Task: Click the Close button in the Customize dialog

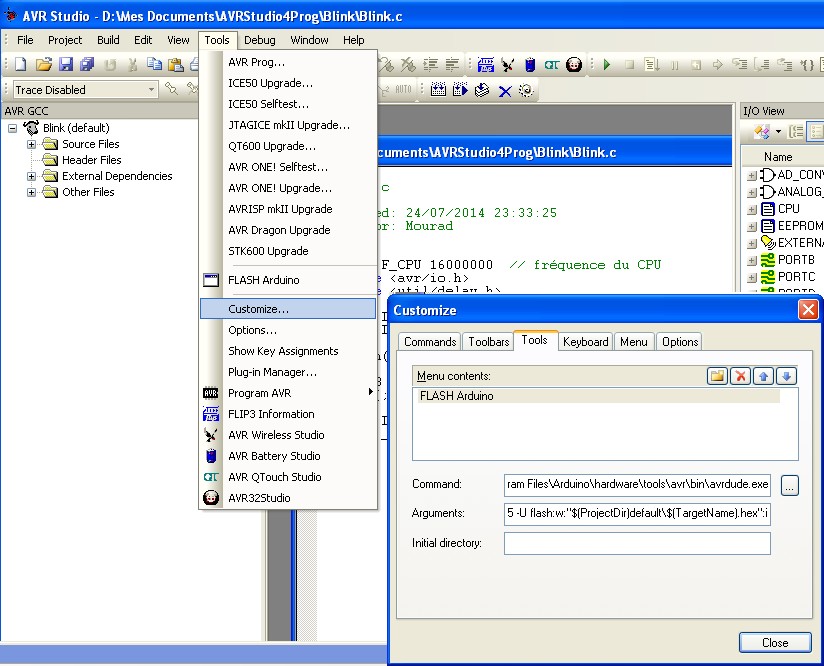Action: point(775,642)
